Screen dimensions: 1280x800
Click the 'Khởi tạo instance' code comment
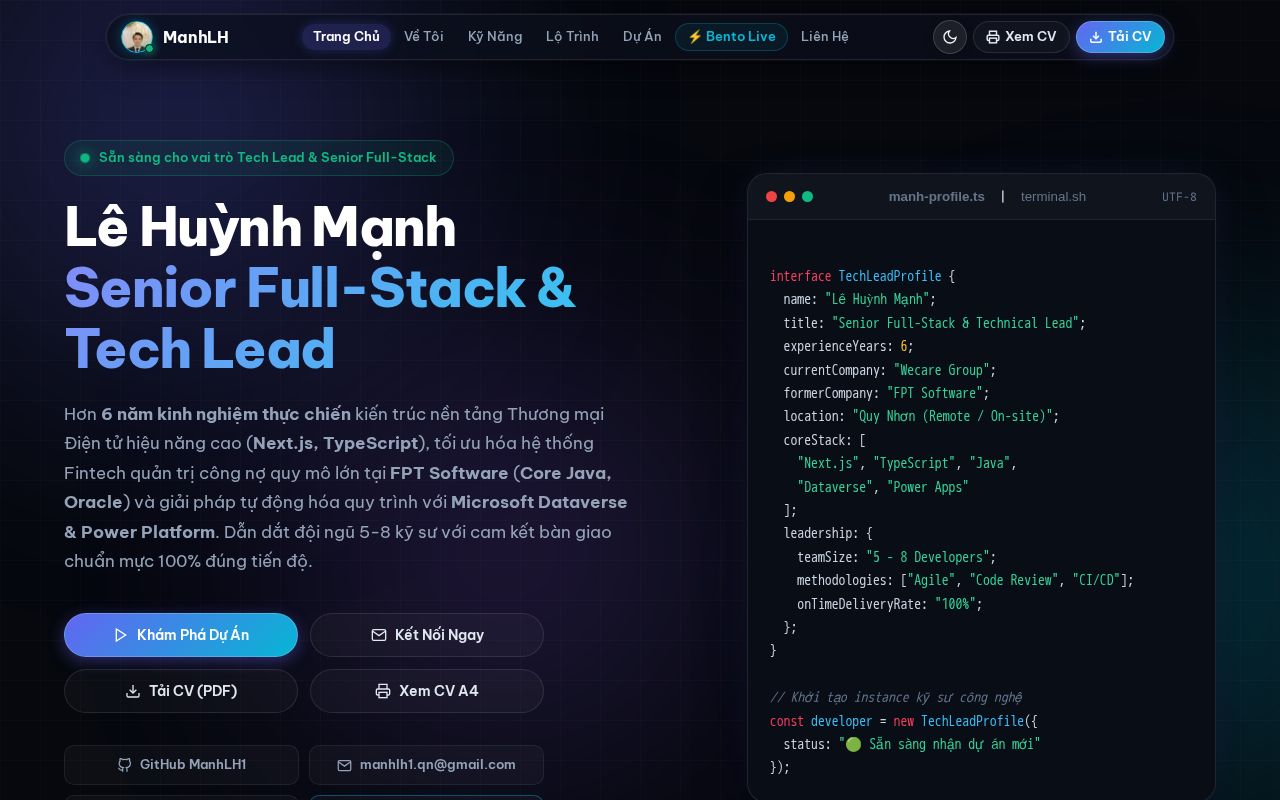896,697
